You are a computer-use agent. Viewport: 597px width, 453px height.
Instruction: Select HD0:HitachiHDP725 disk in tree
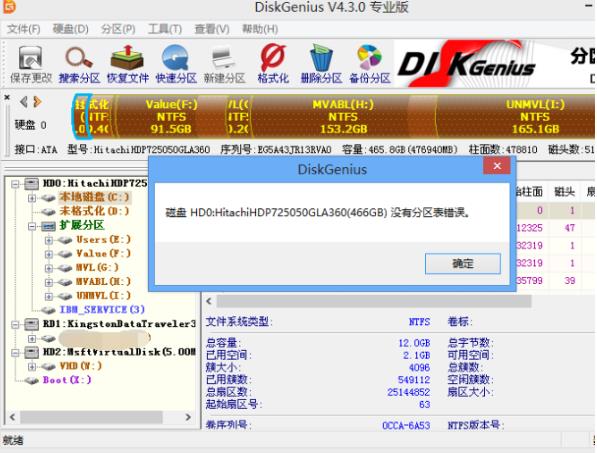tap(95, 183)
